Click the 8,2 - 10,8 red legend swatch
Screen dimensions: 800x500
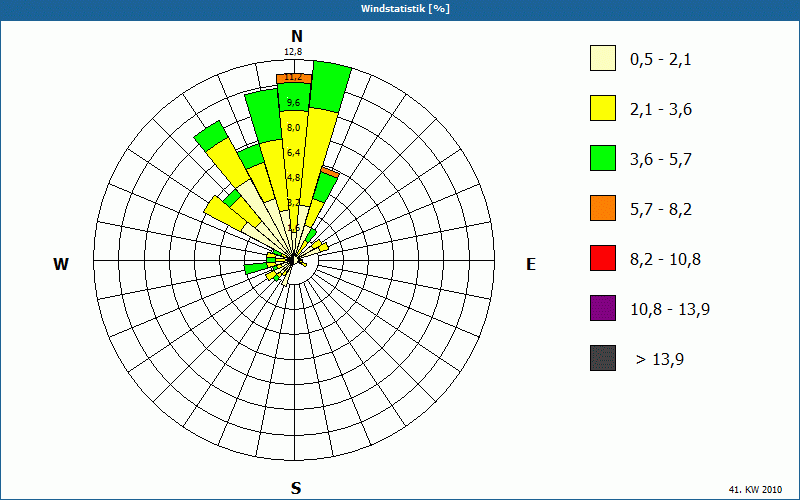[603, 258]
